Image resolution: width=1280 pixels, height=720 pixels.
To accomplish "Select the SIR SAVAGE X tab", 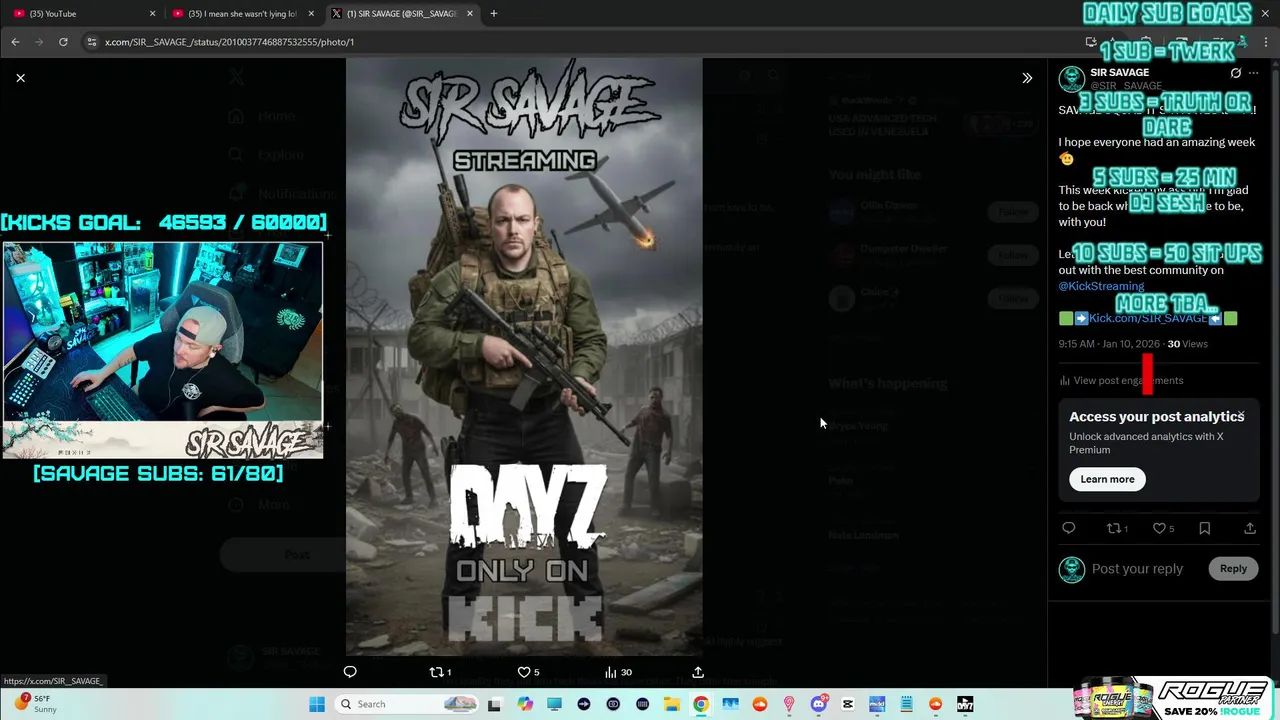I will point(400,14).
